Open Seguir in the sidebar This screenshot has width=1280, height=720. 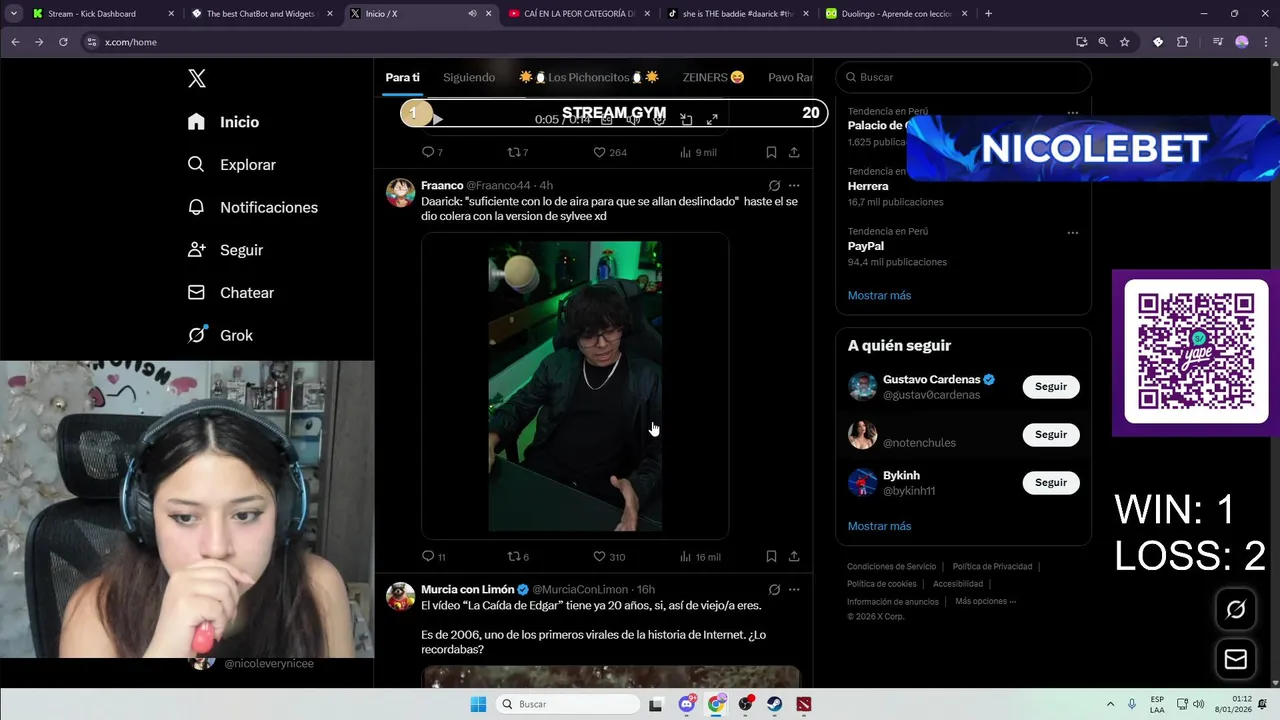[x=226, y=250]
